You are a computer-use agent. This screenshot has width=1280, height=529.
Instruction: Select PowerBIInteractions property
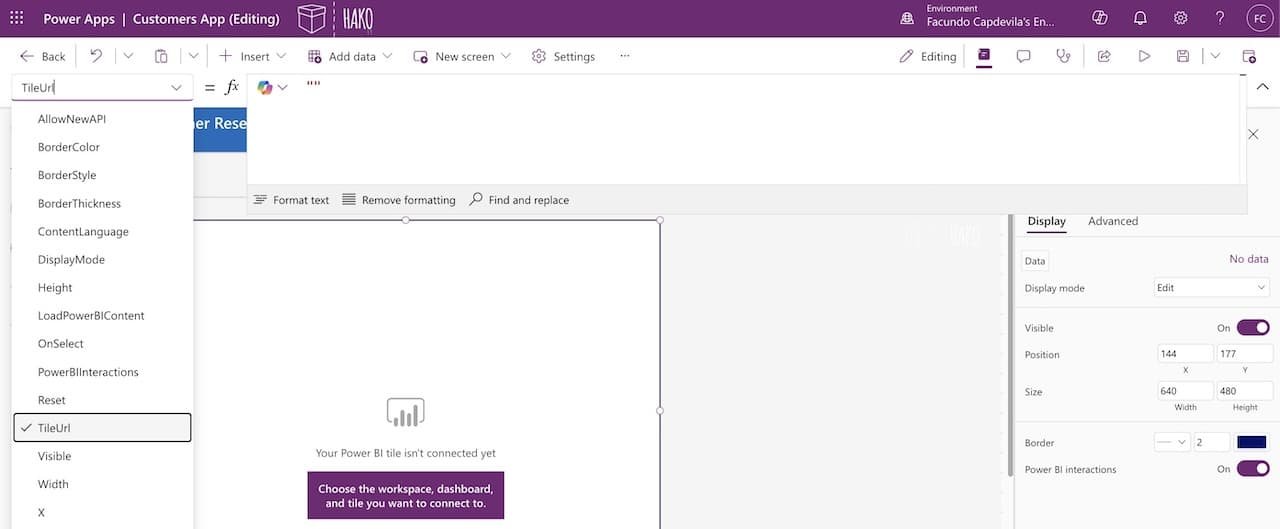[102, 372]
